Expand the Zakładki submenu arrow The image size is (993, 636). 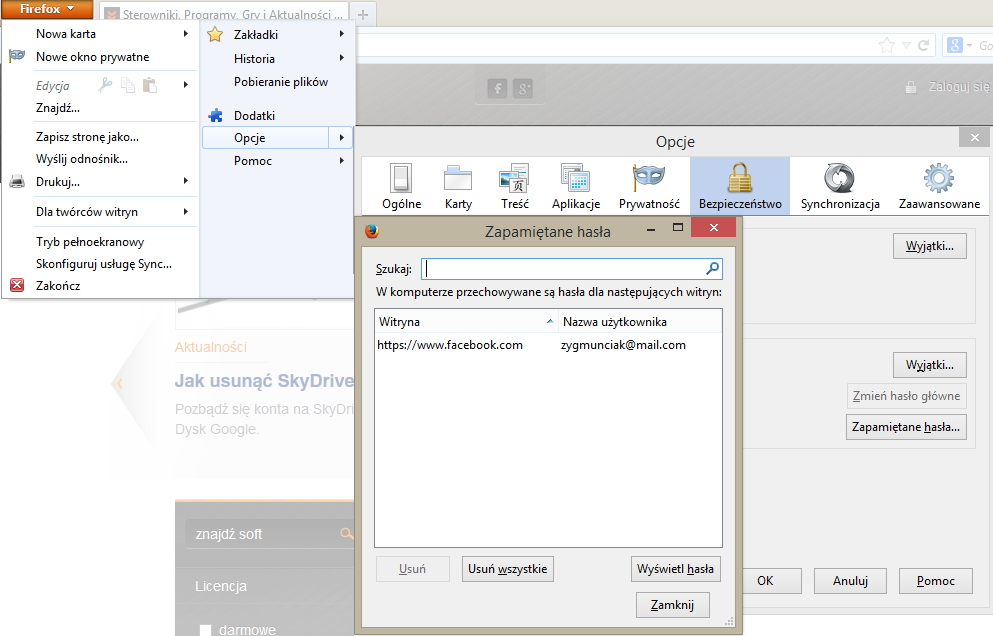[342, 34]
